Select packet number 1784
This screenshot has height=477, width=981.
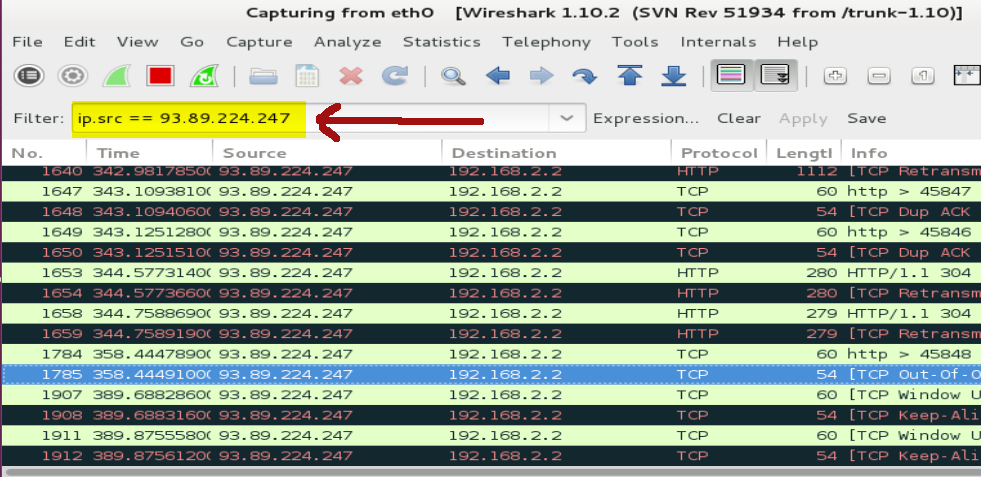point(491,354)
